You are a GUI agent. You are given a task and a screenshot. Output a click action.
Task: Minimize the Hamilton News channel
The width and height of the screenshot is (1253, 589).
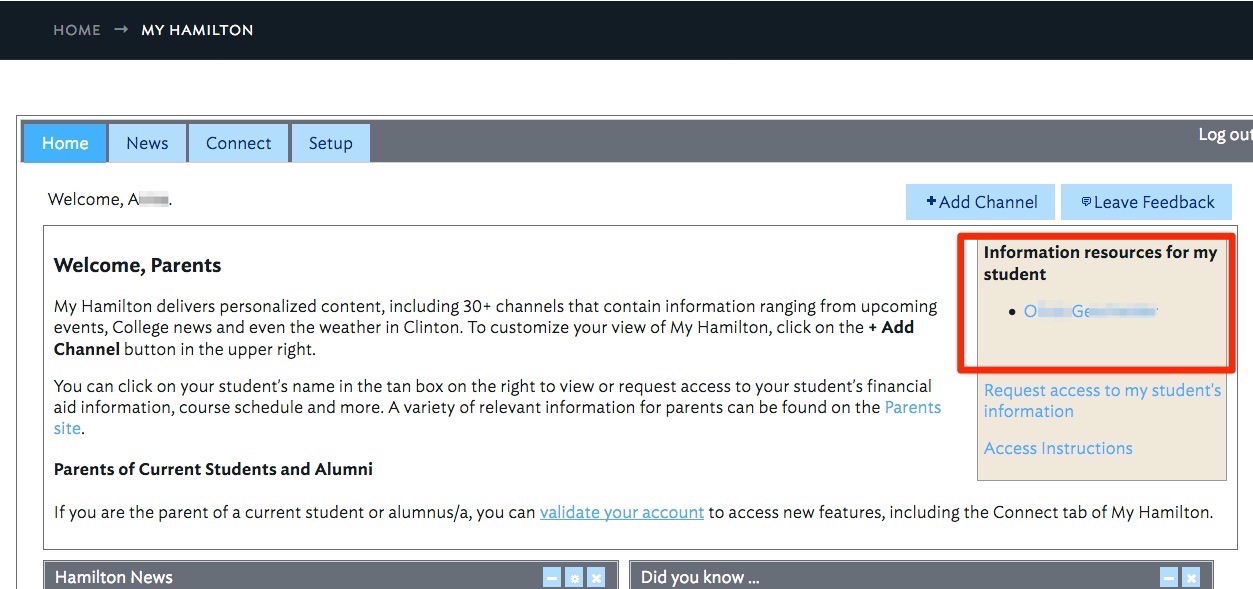point(552,577)
